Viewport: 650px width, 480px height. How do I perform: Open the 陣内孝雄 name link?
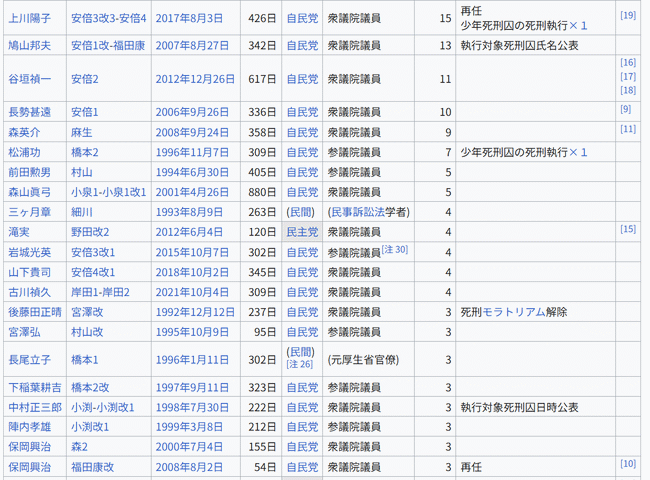(29, 427)
